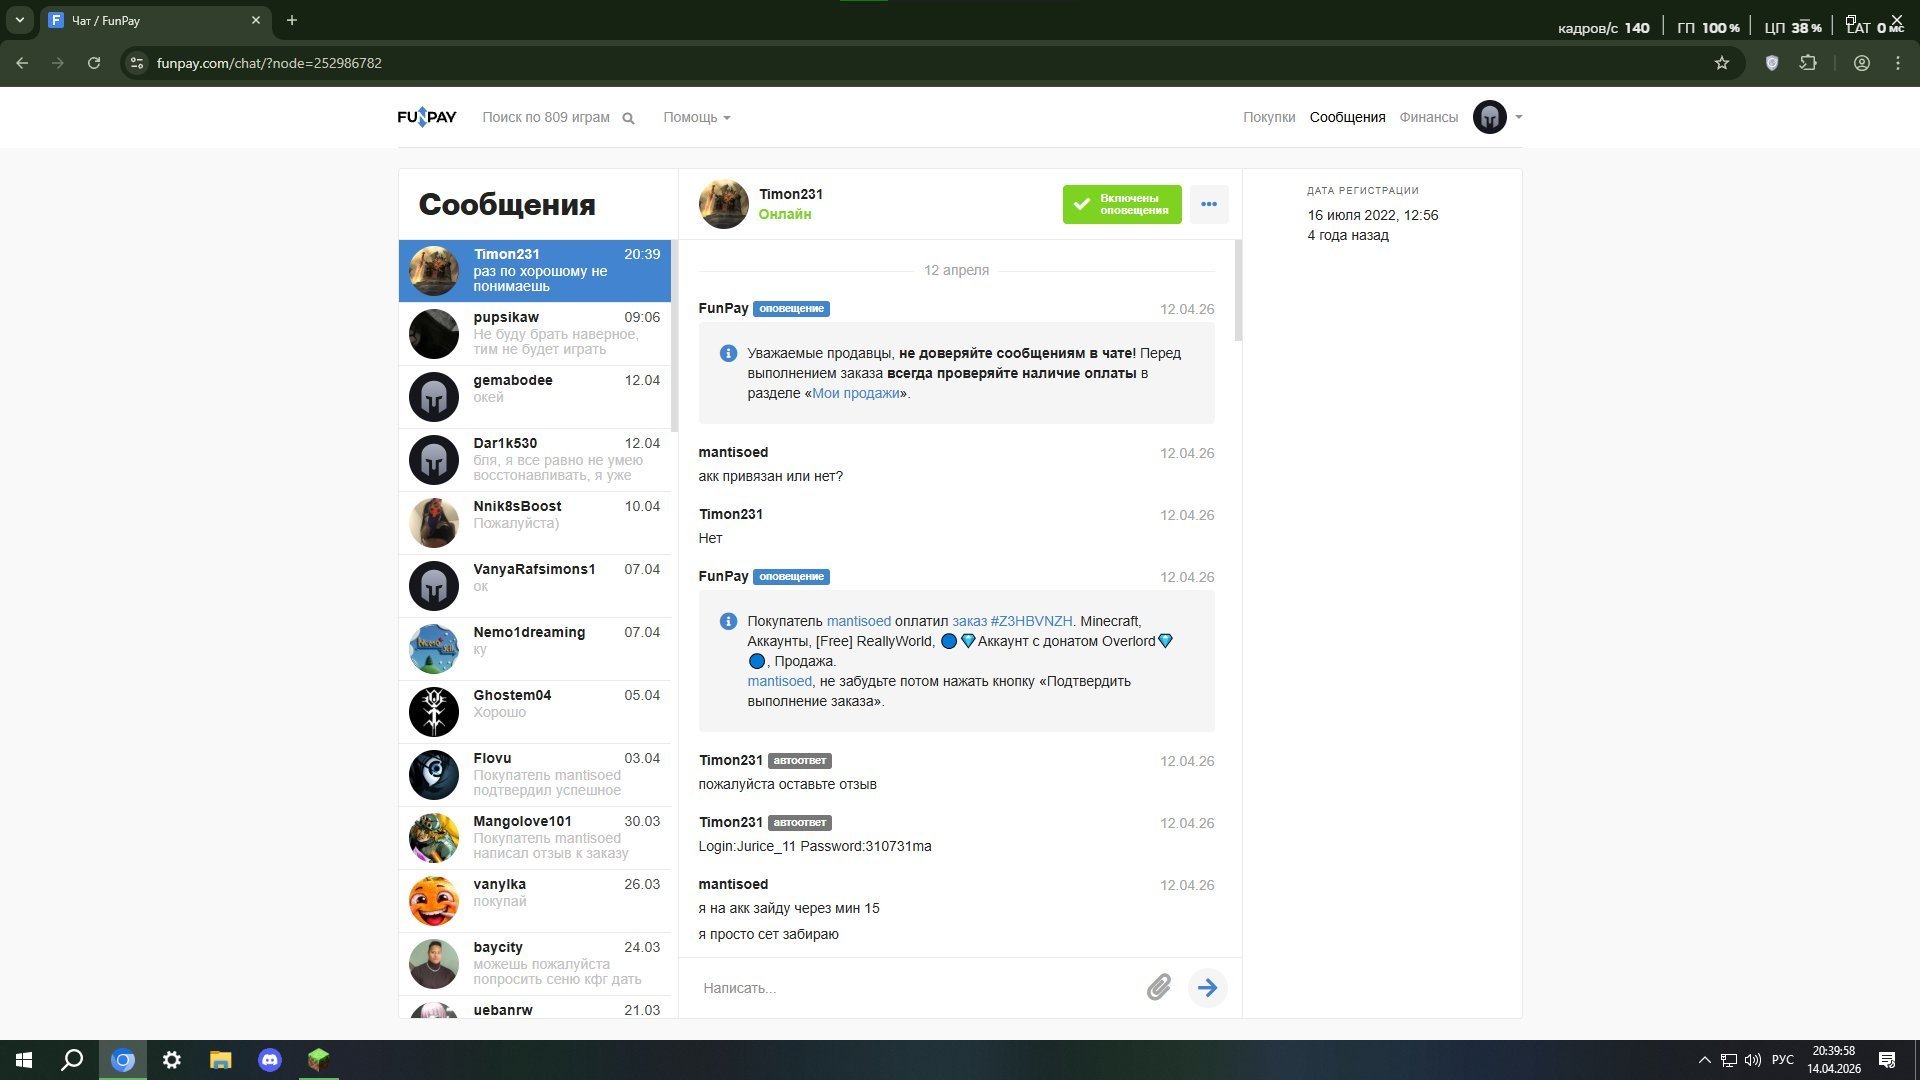
Task: Open the chat with pupsikaw
Action: (535, 333)
